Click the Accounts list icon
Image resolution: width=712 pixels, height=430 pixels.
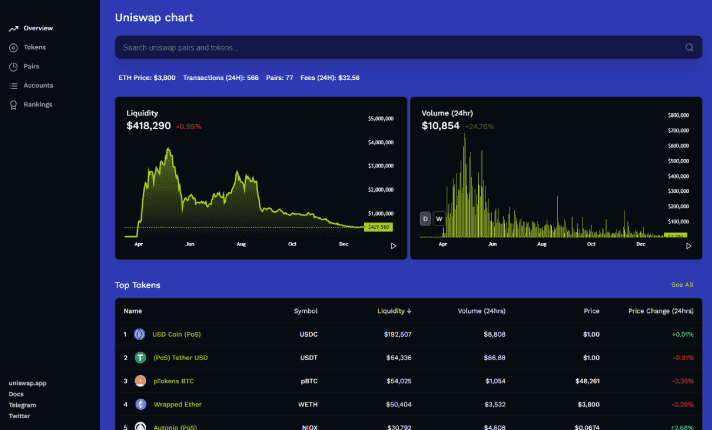(13, 86)
